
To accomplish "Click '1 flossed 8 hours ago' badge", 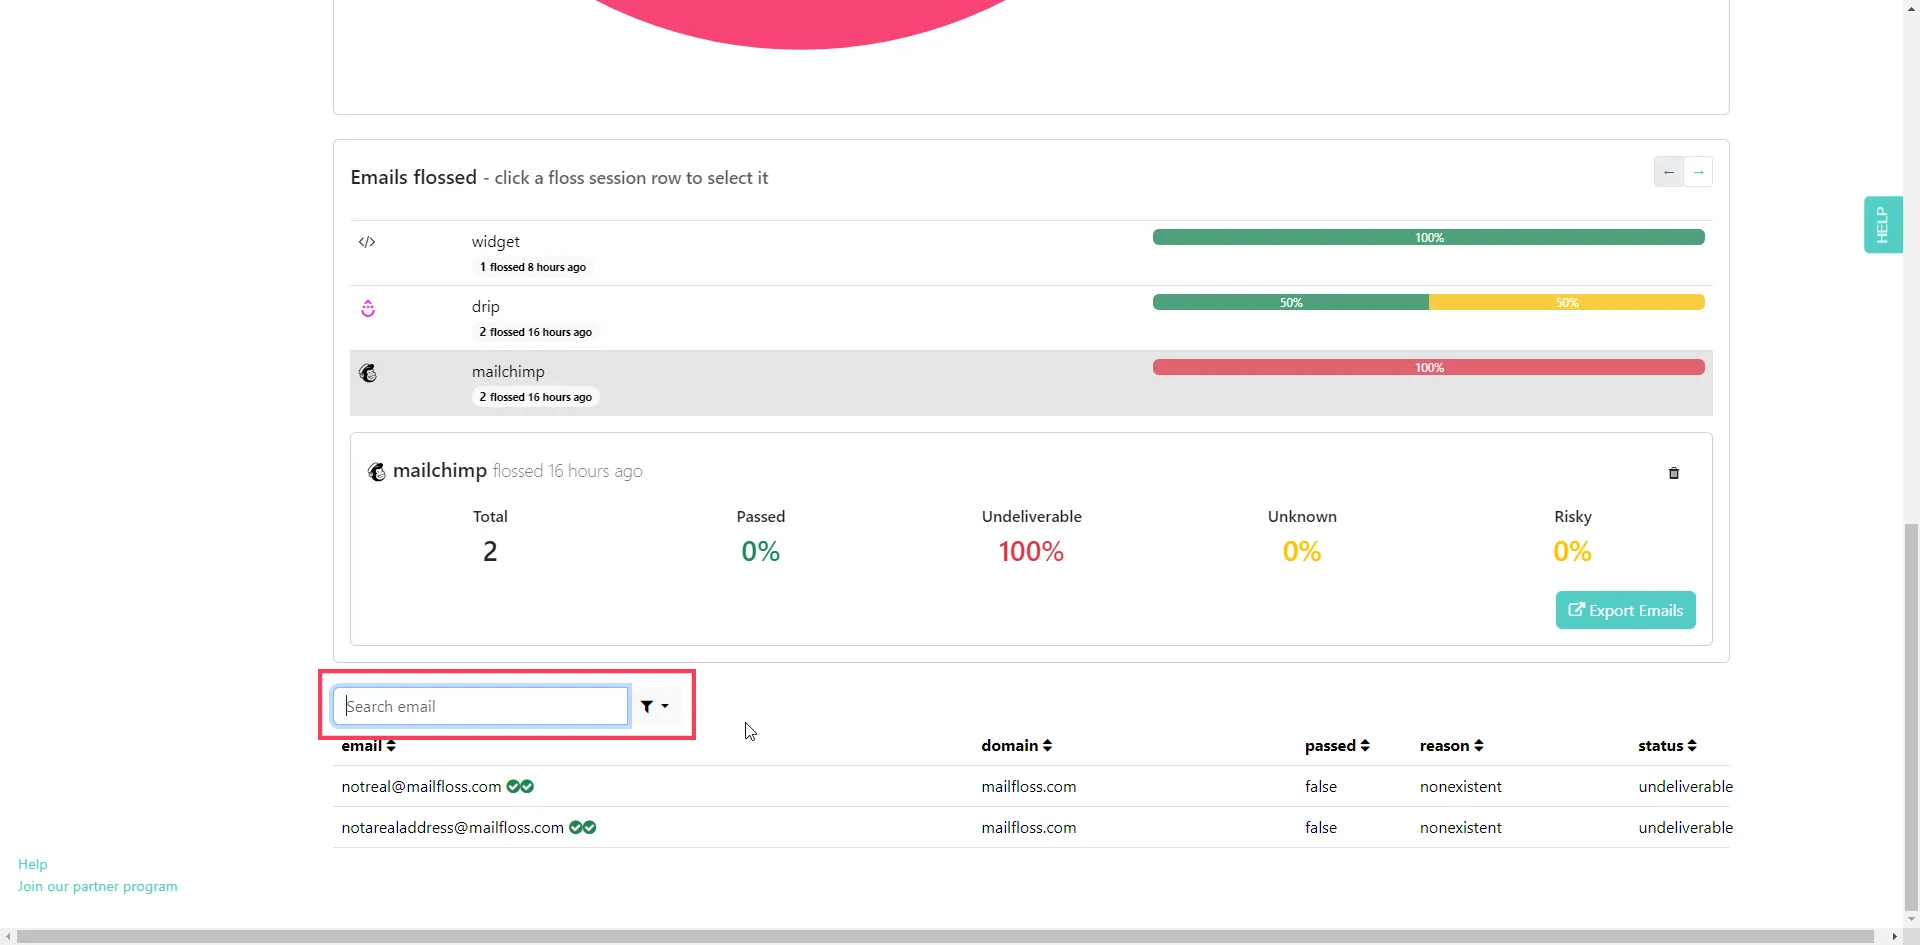I will pos(532,267).
